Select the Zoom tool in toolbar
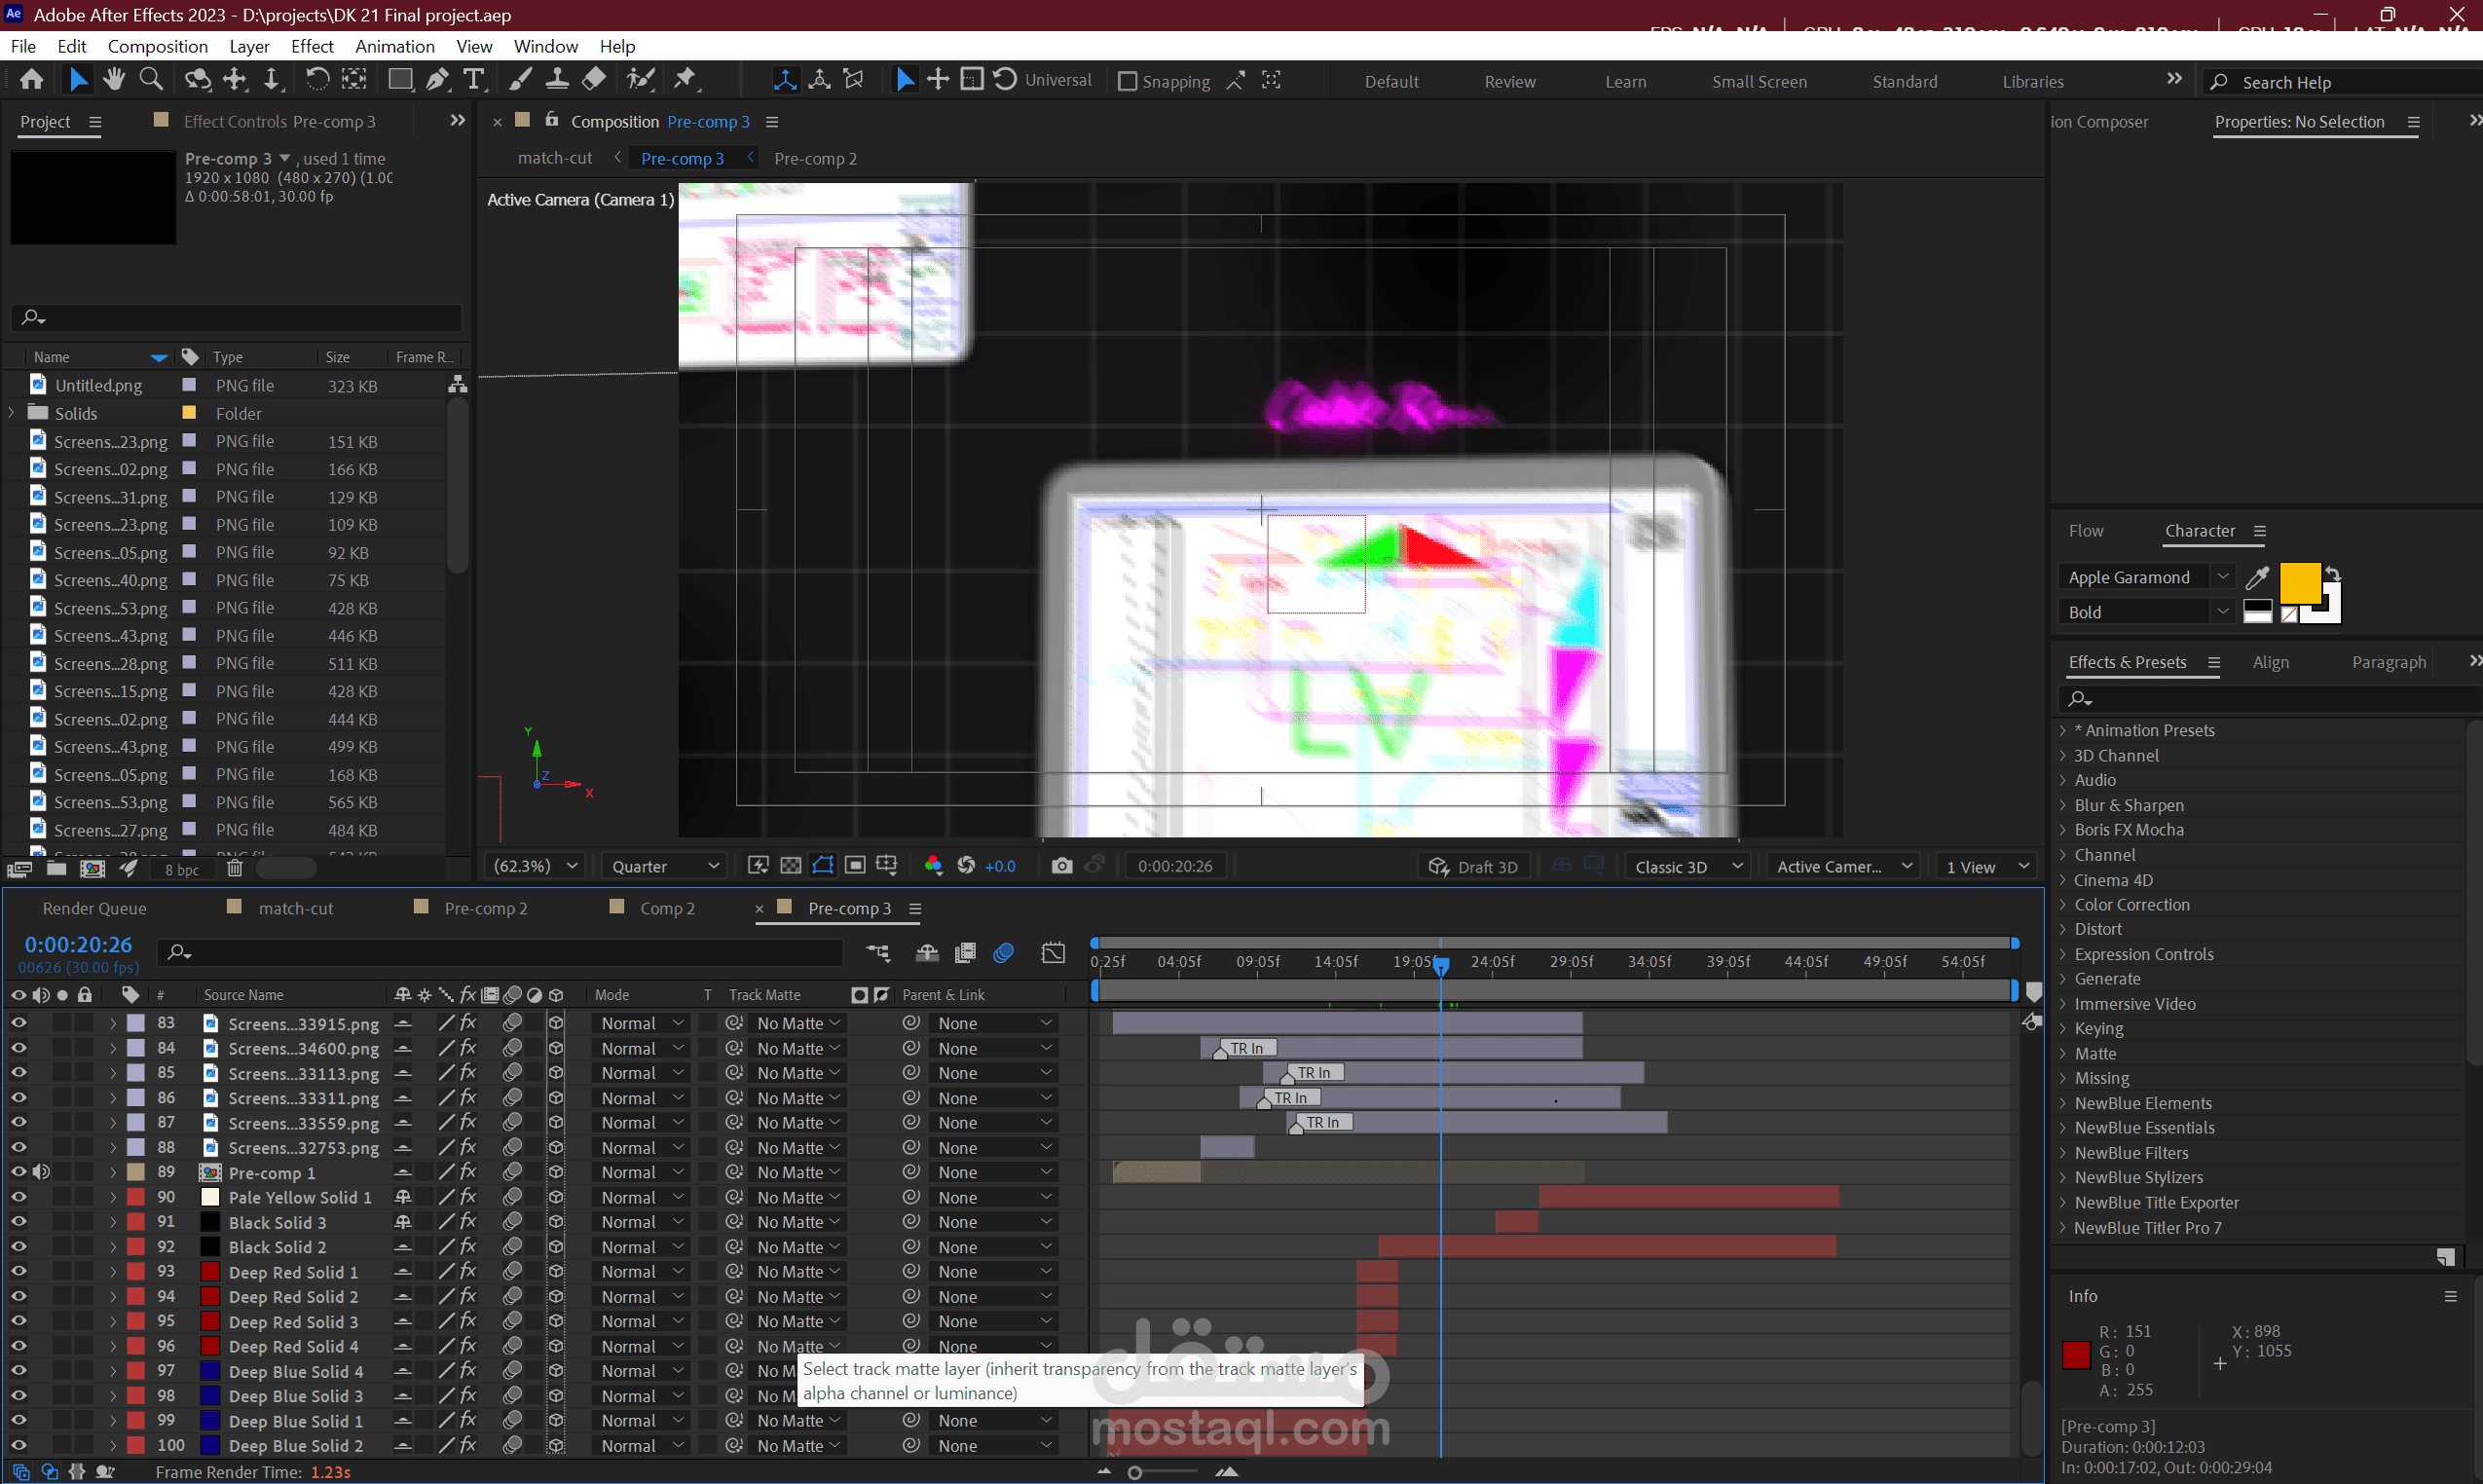Viewport: 2483px width, 1484px height. [151, 79]
